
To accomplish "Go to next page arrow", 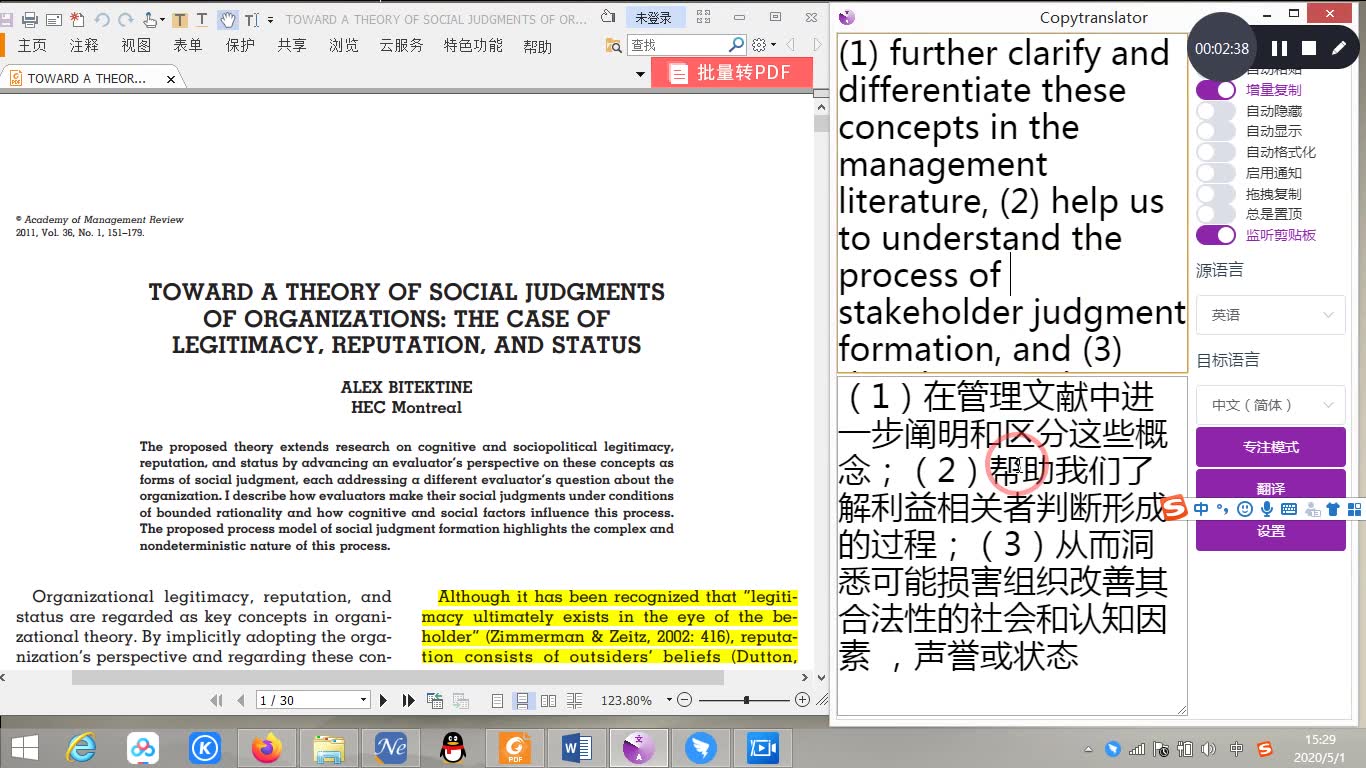I will point(383,700).
